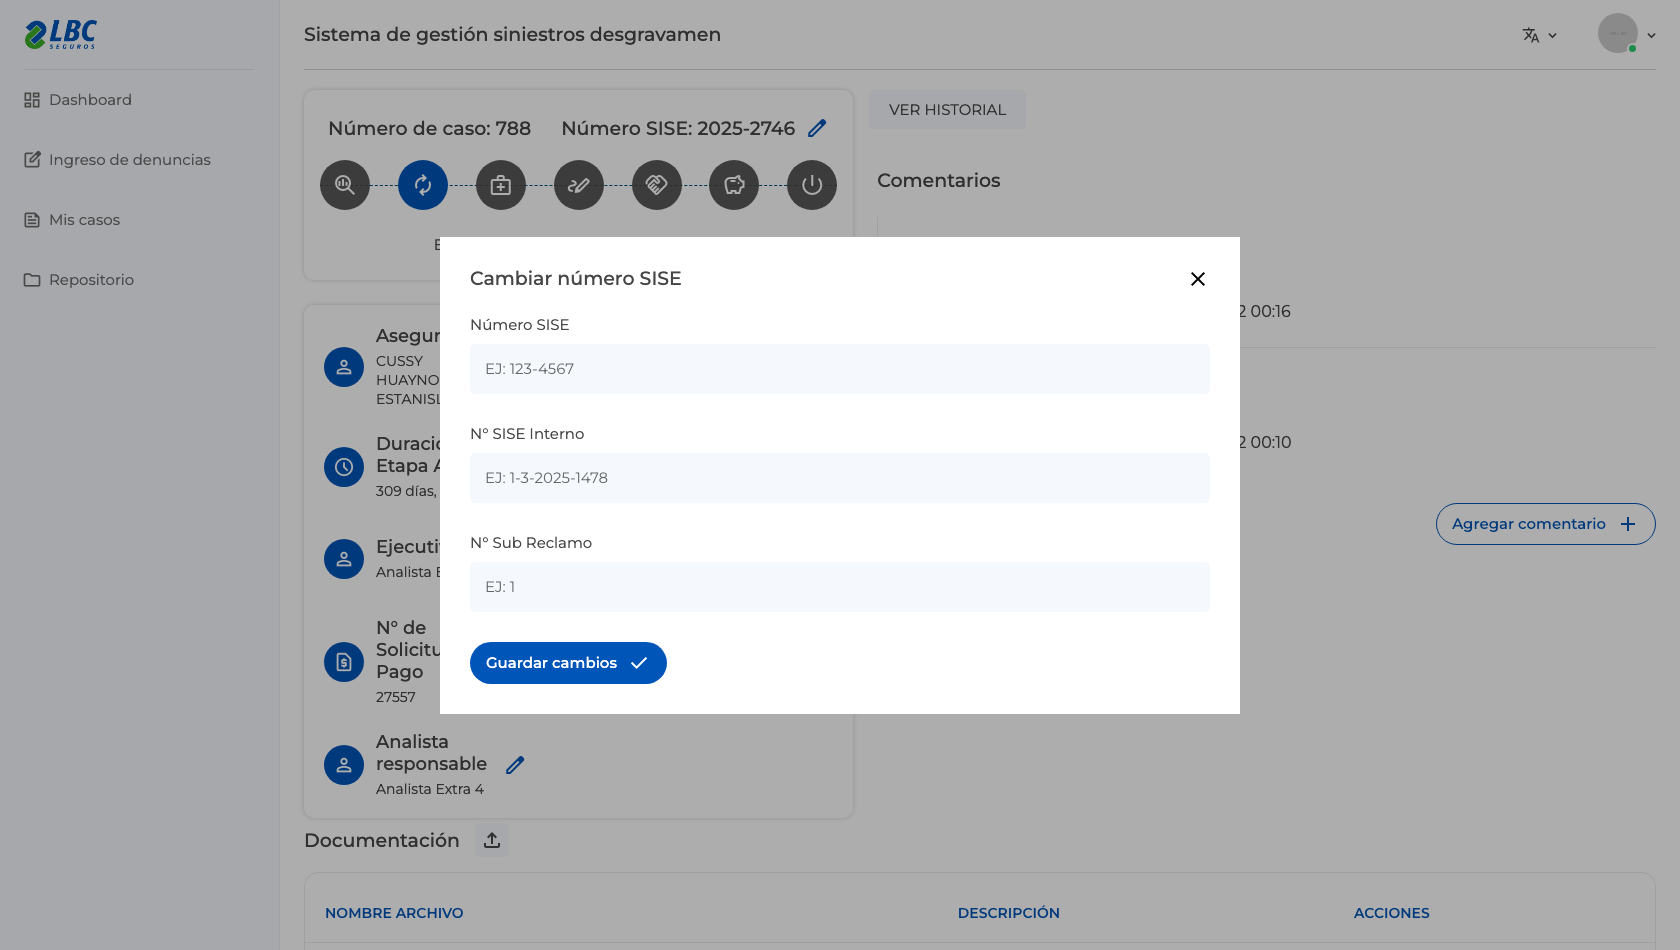
Task: Click the Asegurado person icon
Action: point(344,367)
